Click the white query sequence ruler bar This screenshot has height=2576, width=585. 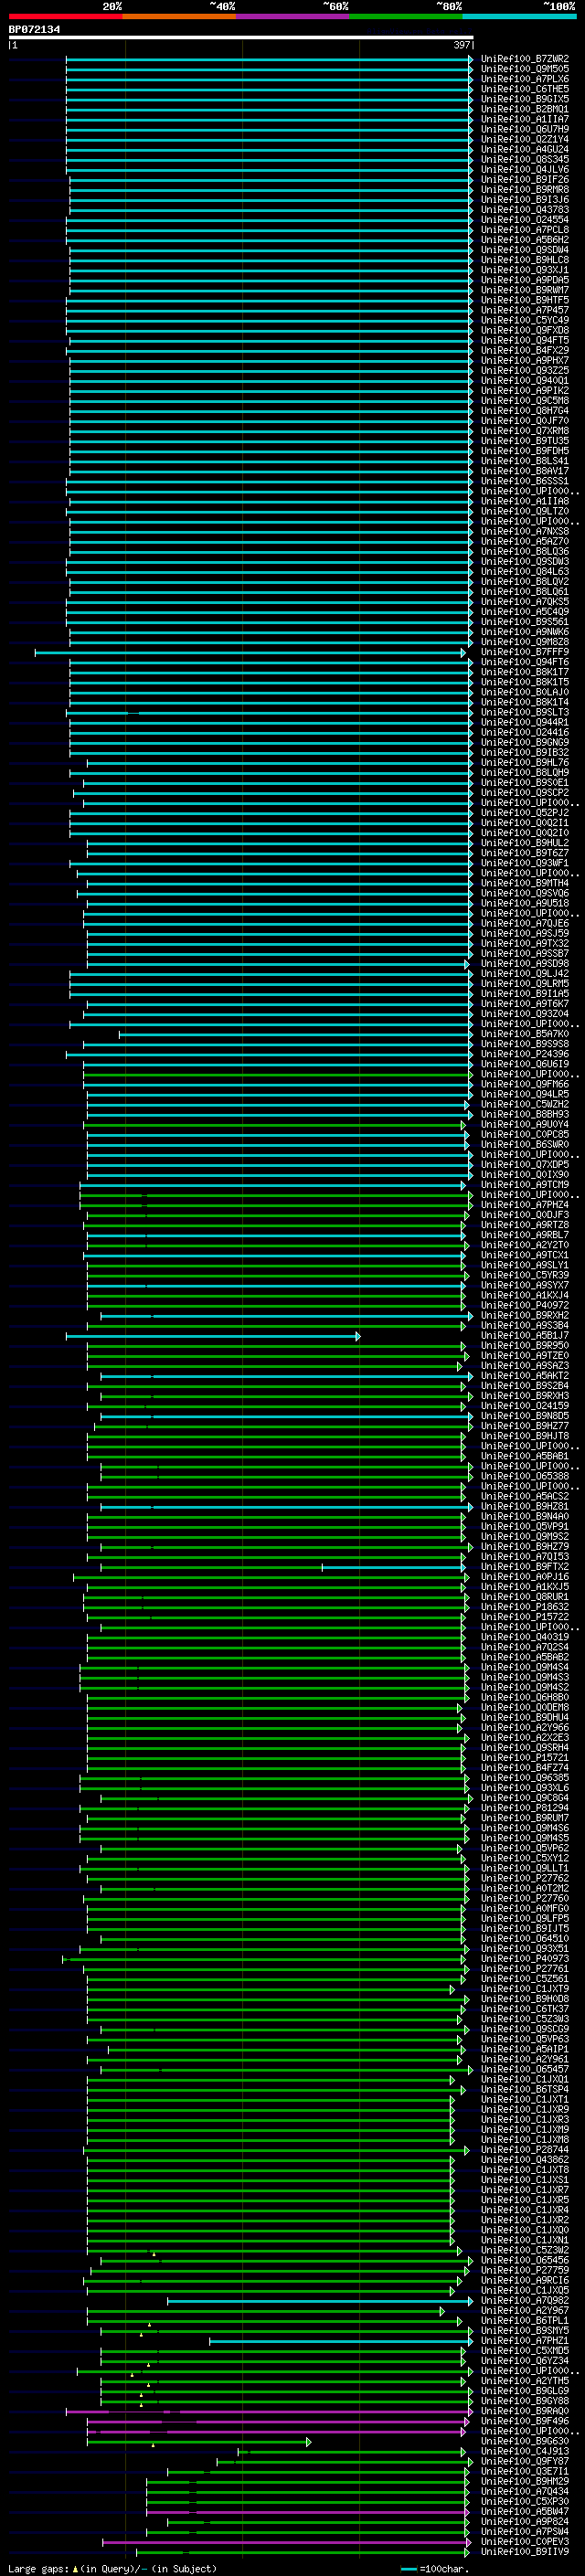pyautogui.click(x=241, y=37)
